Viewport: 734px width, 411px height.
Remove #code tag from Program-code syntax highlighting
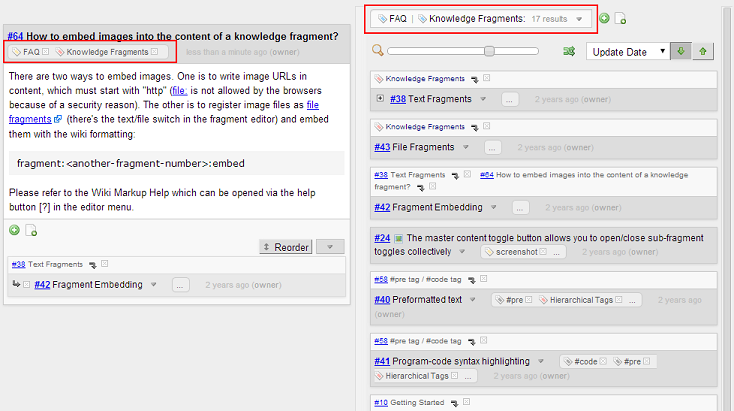tap(601, 361)
